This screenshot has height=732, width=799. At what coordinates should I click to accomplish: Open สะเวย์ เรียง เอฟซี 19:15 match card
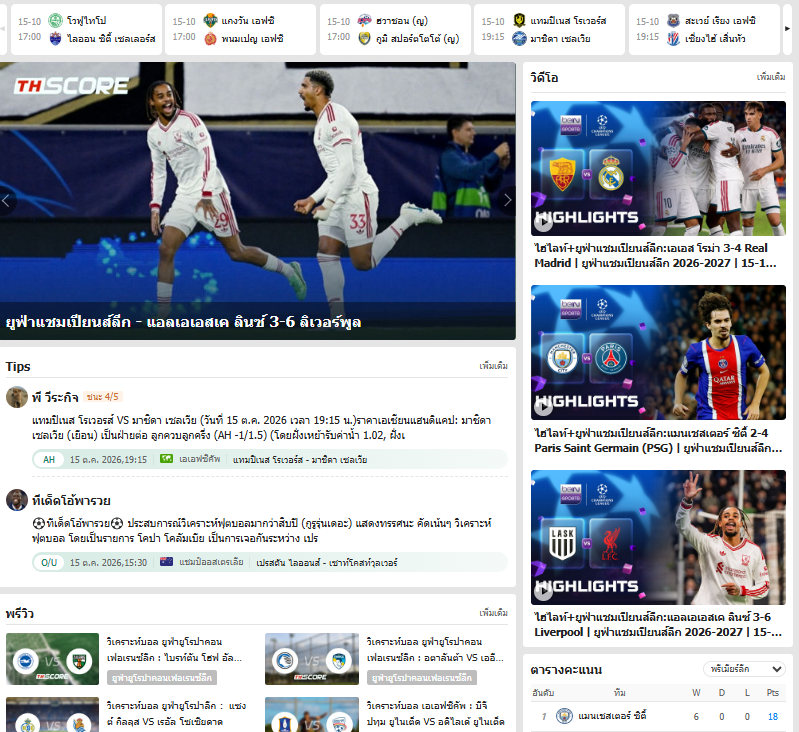[704, 29]
